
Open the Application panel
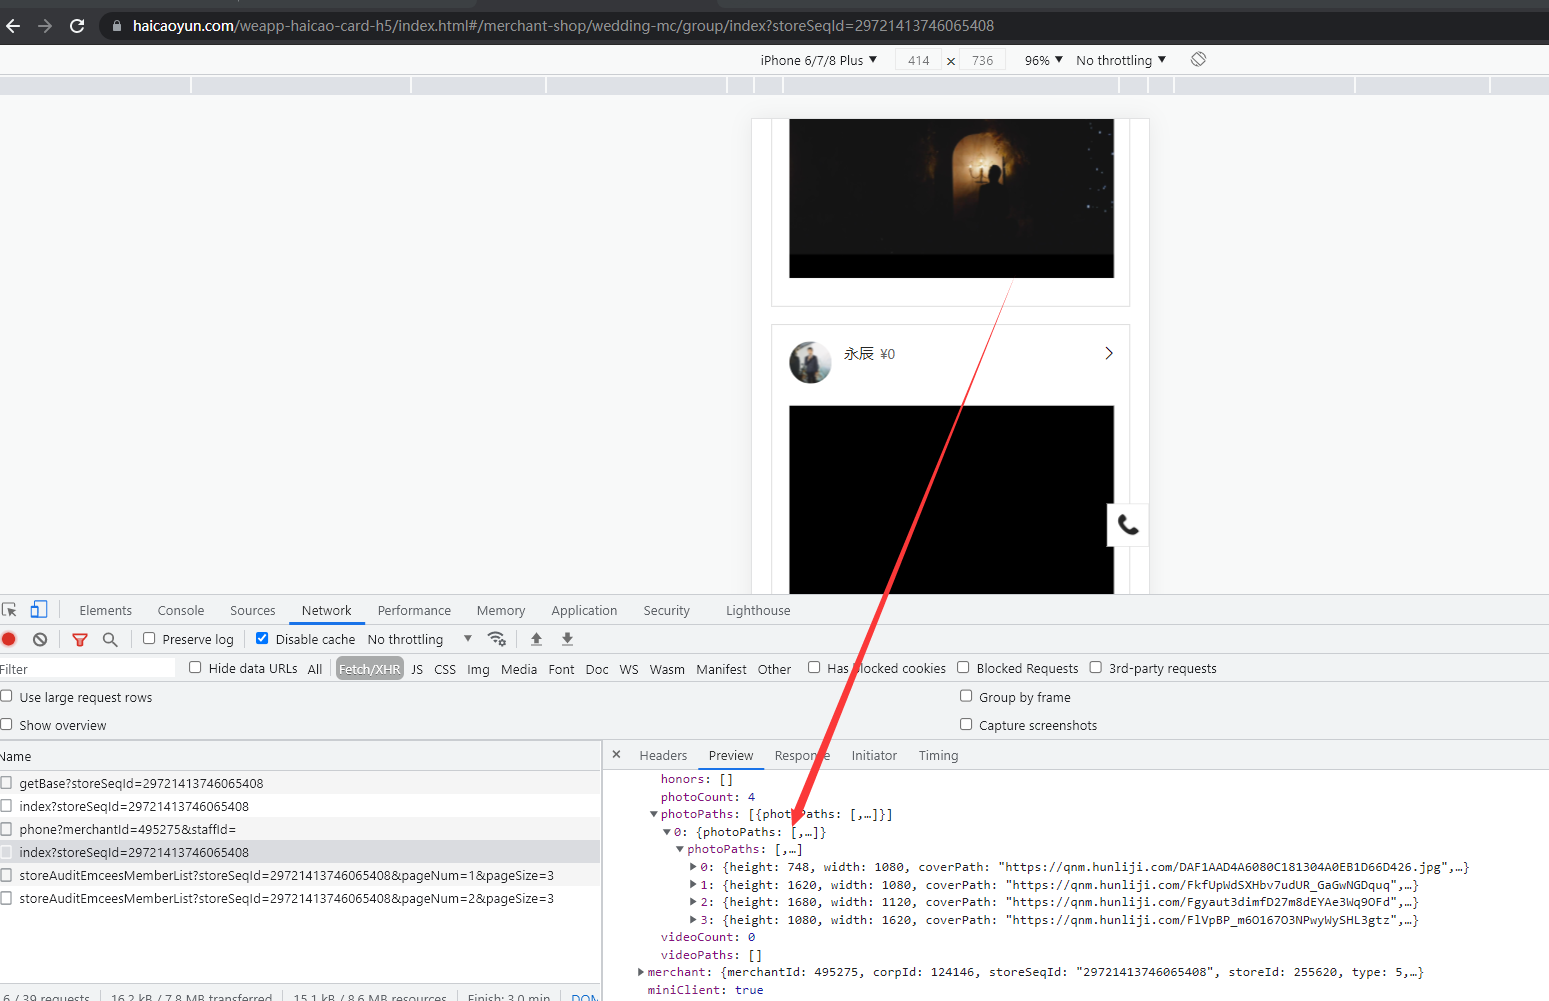coord(584,611)
